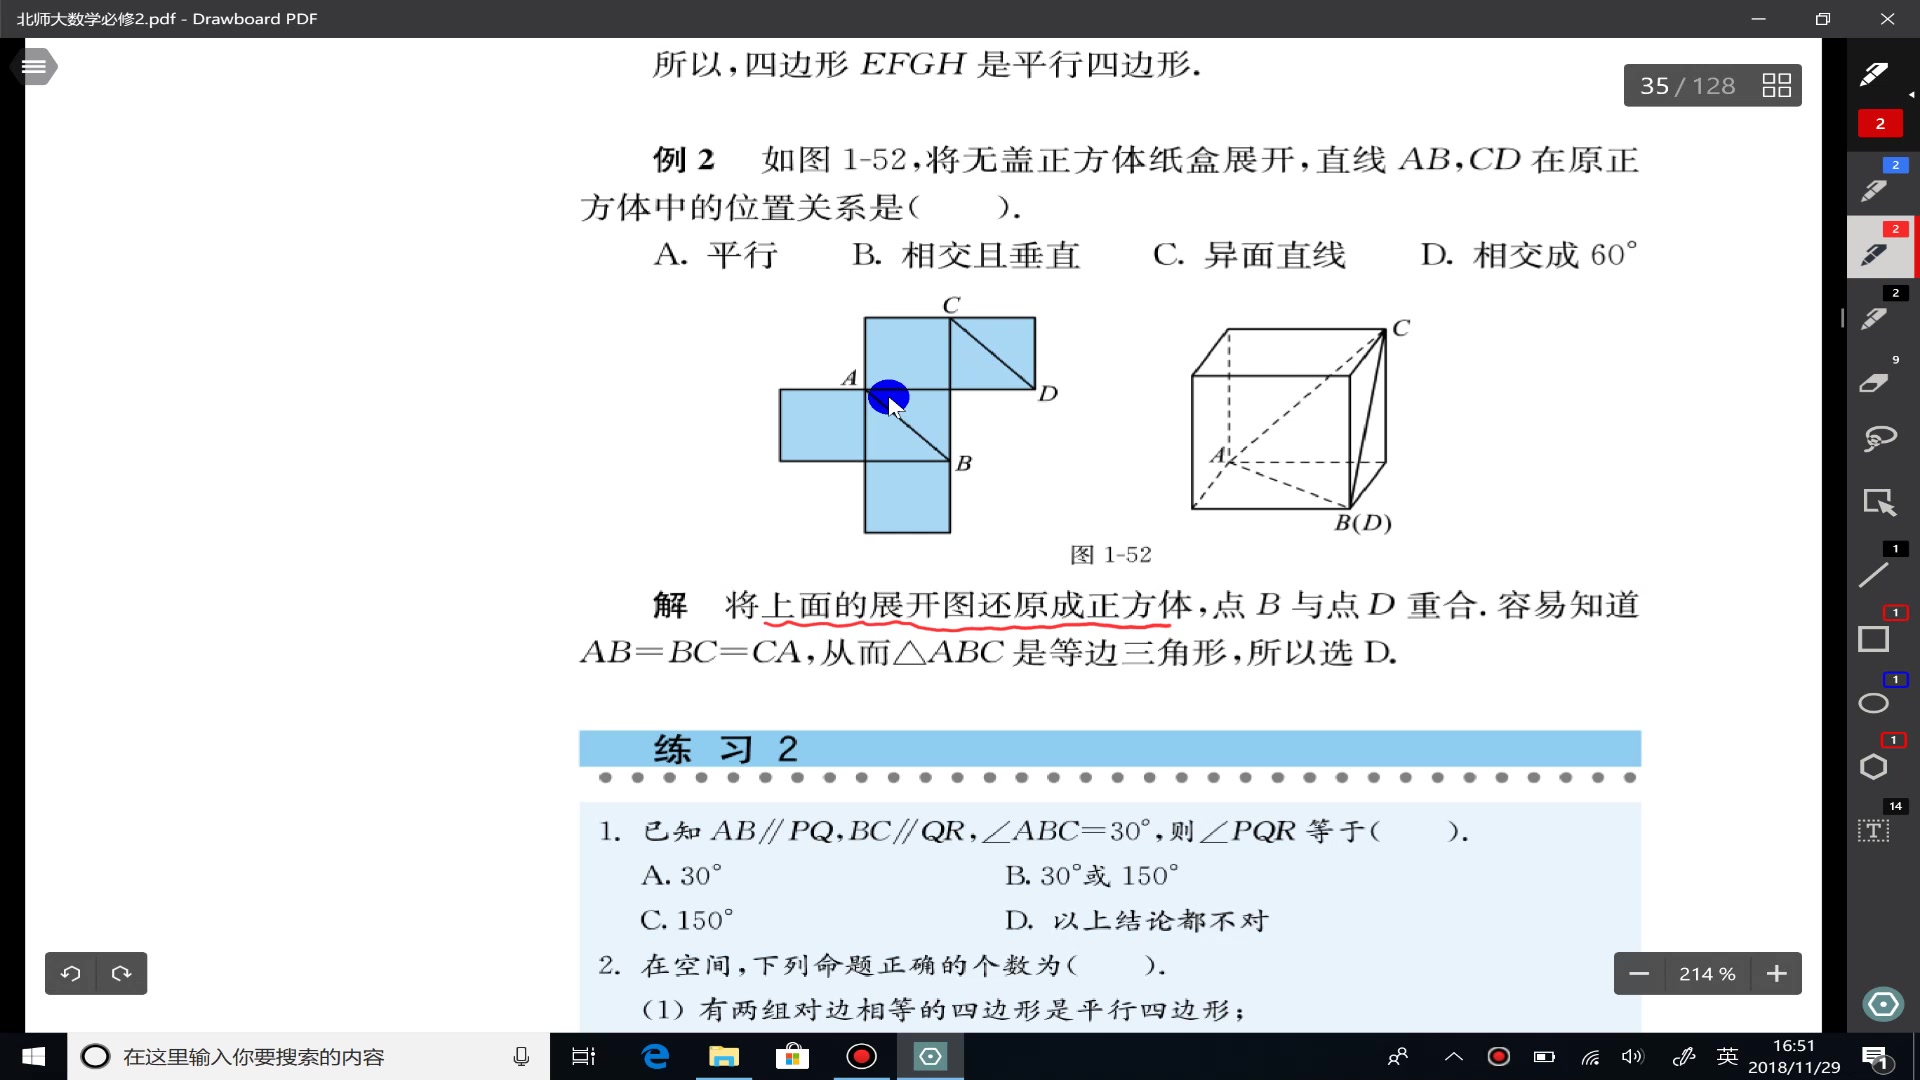The width and height of the screenshot is (1920, 1080).
Task: Click the zoom percentage display 214%
Action: (1708, 973)
